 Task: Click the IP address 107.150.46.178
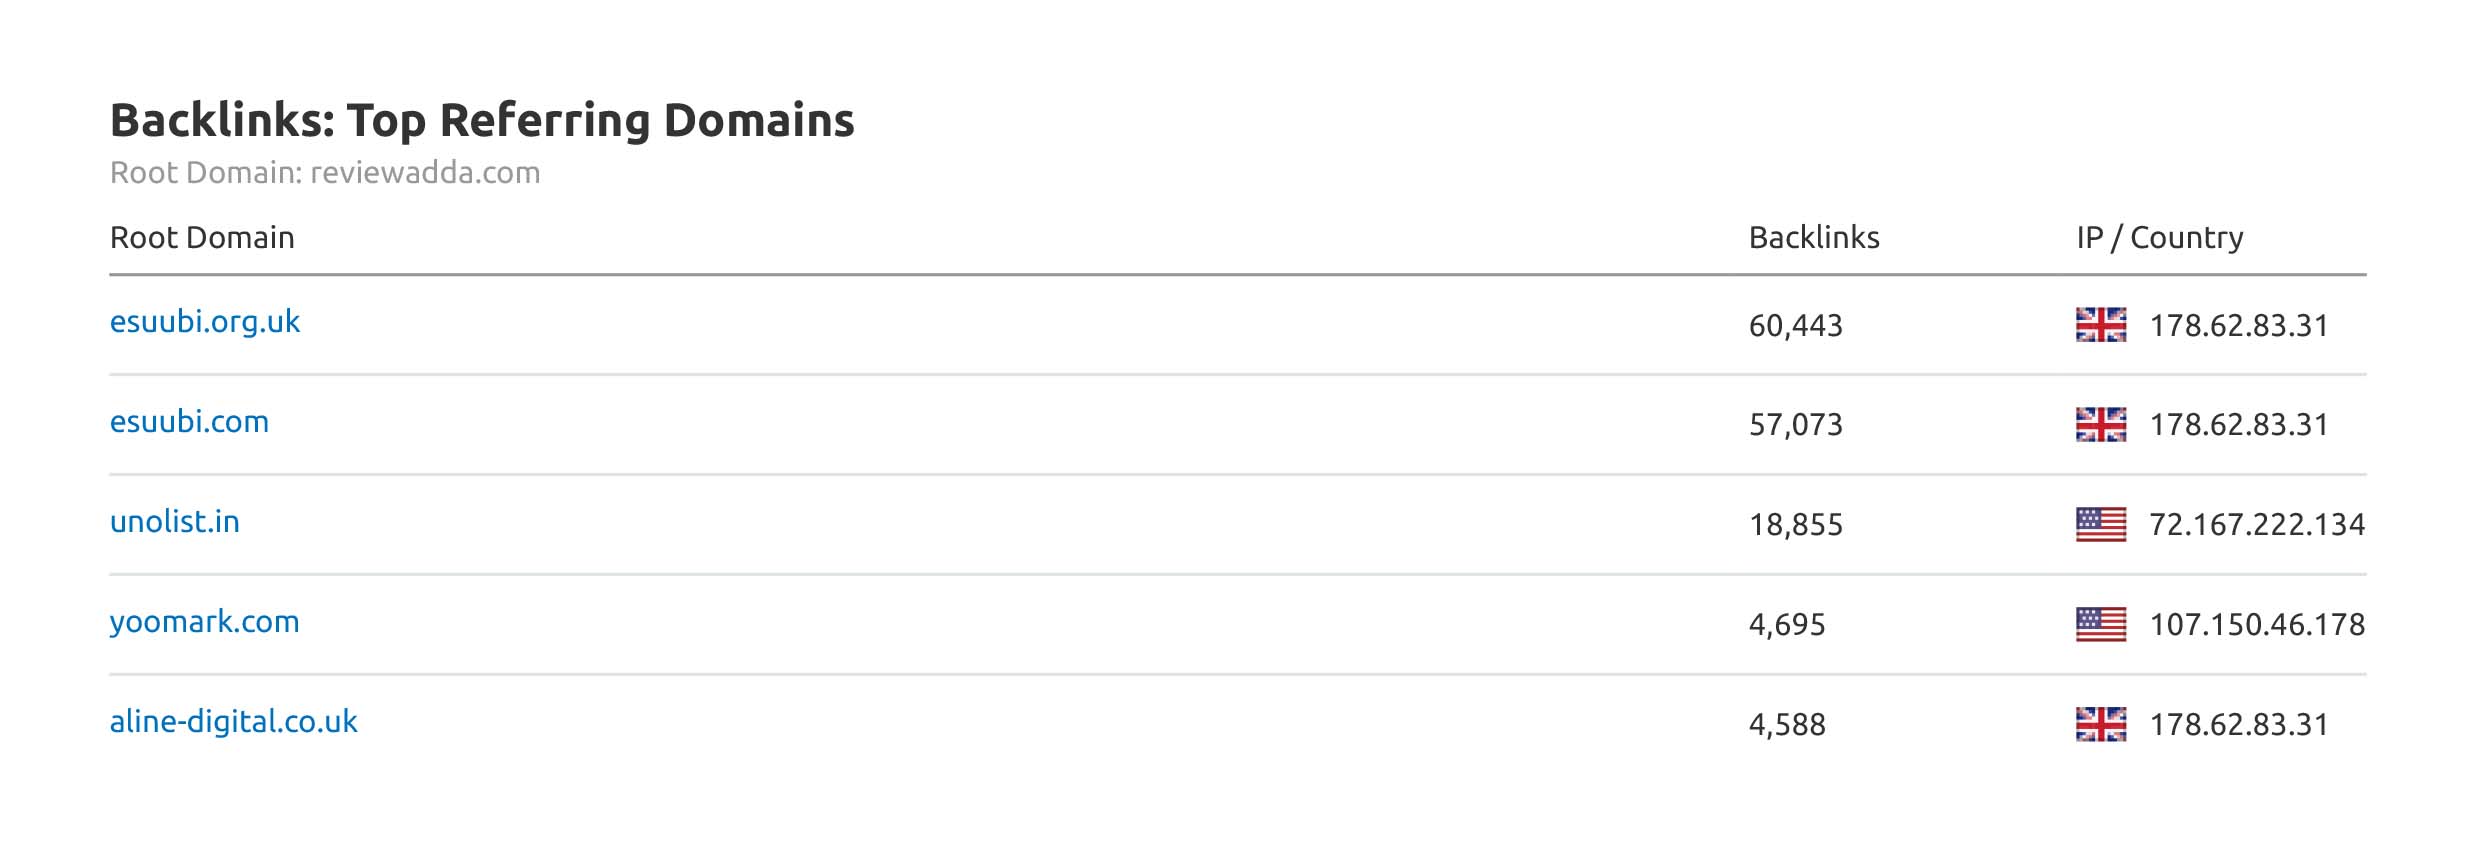click(2256, 625)
